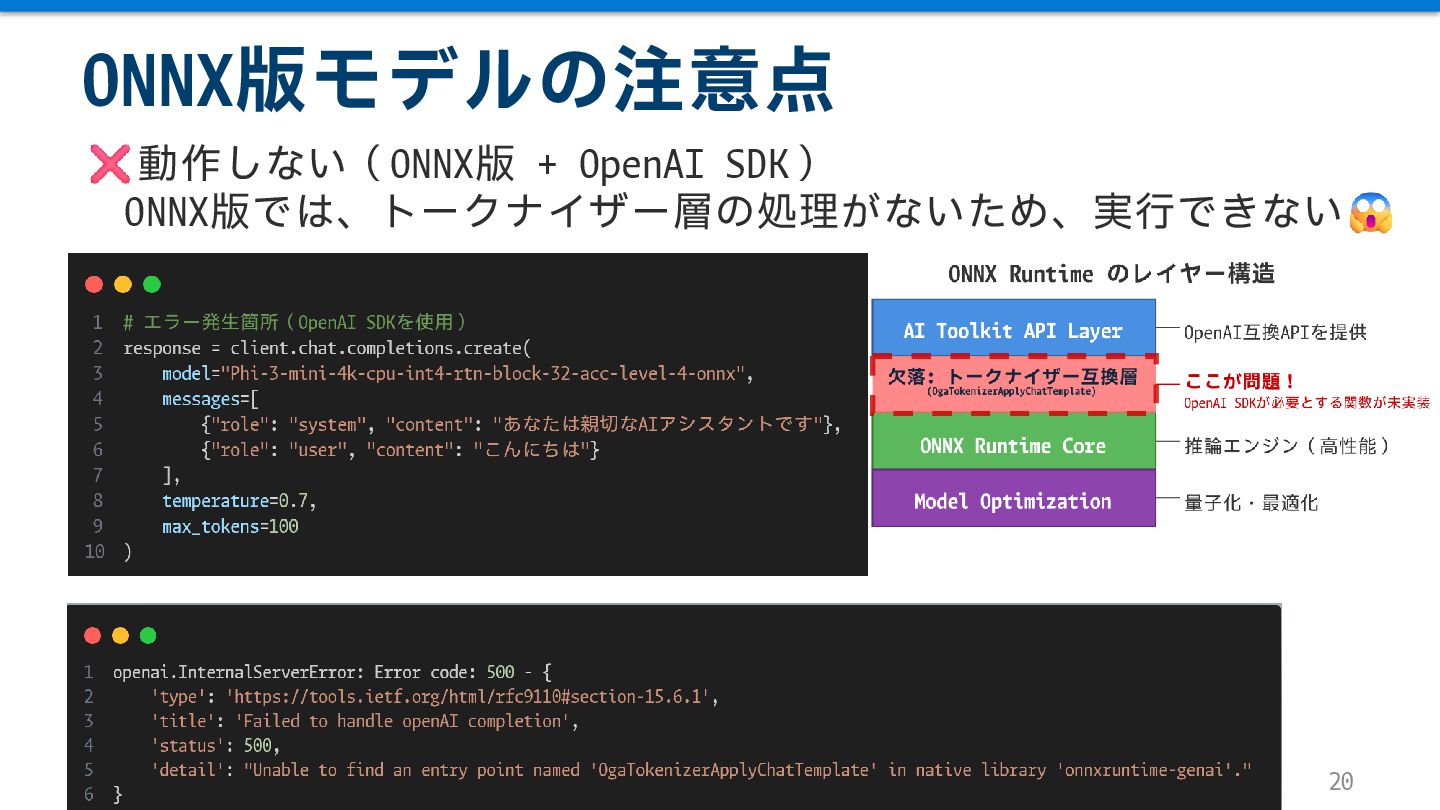Viewport: 1440px width, 810px height.
Task: Click the label 推論エンジン（高性能）
Action: (1287, 446)
